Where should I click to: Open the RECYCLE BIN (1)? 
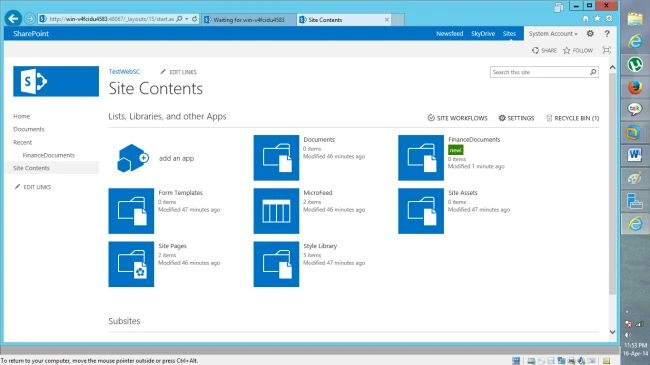coord(572,118)
